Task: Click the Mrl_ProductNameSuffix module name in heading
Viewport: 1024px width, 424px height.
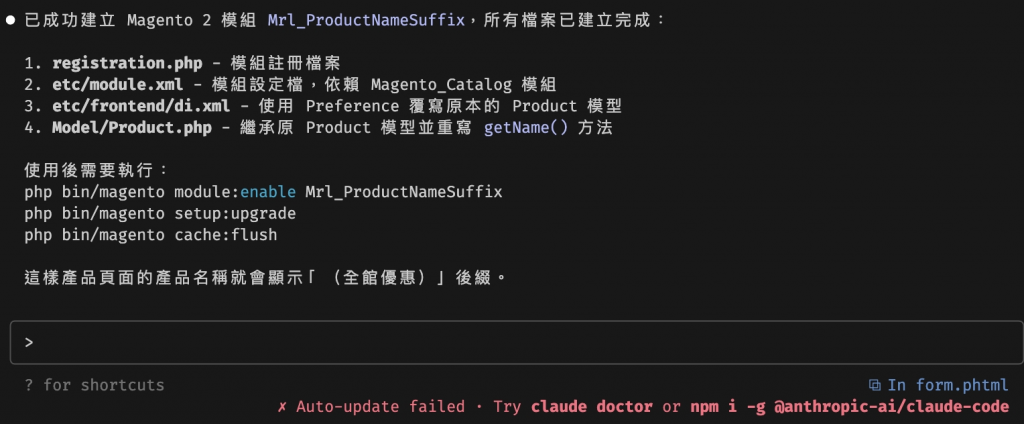Action: (x=366, y=20)
